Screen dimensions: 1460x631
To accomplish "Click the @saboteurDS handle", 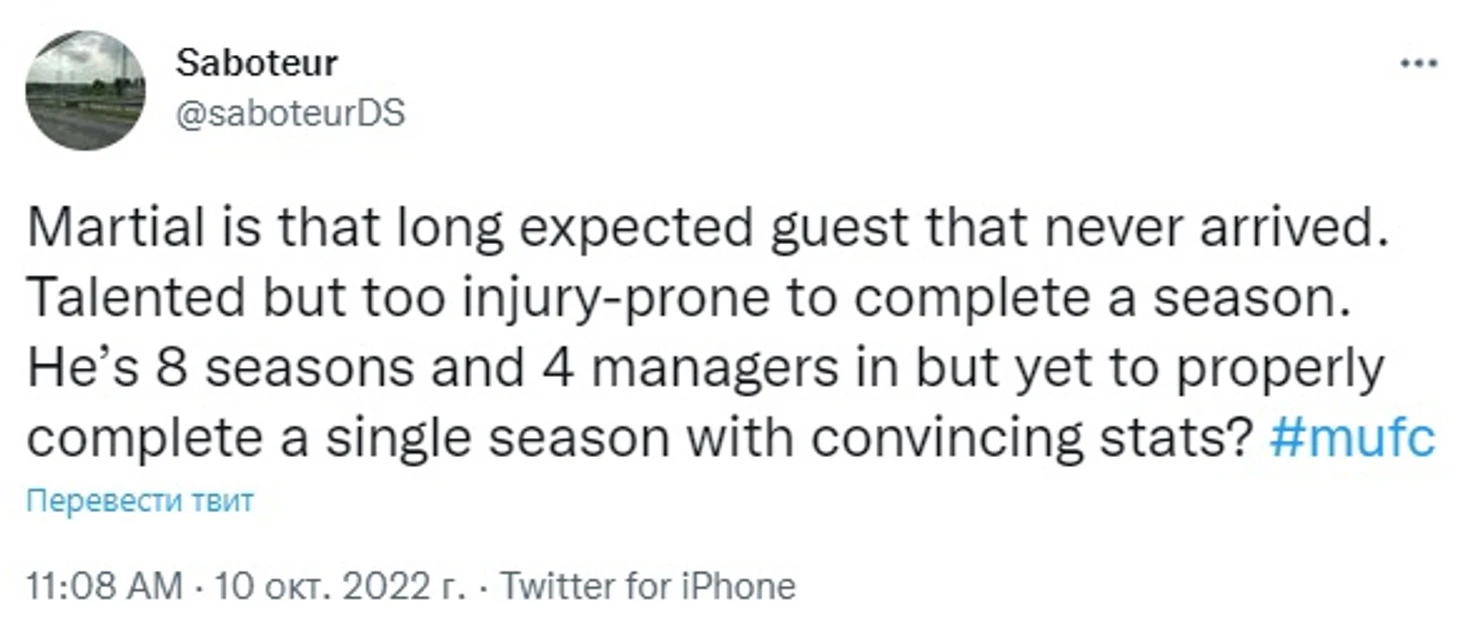I will 290,113.
